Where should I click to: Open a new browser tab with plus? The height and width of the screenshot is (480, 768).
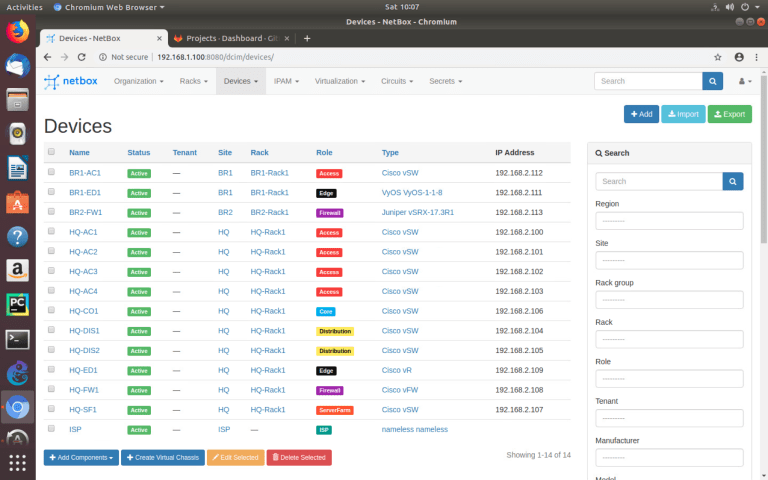(x=307, y=38)
